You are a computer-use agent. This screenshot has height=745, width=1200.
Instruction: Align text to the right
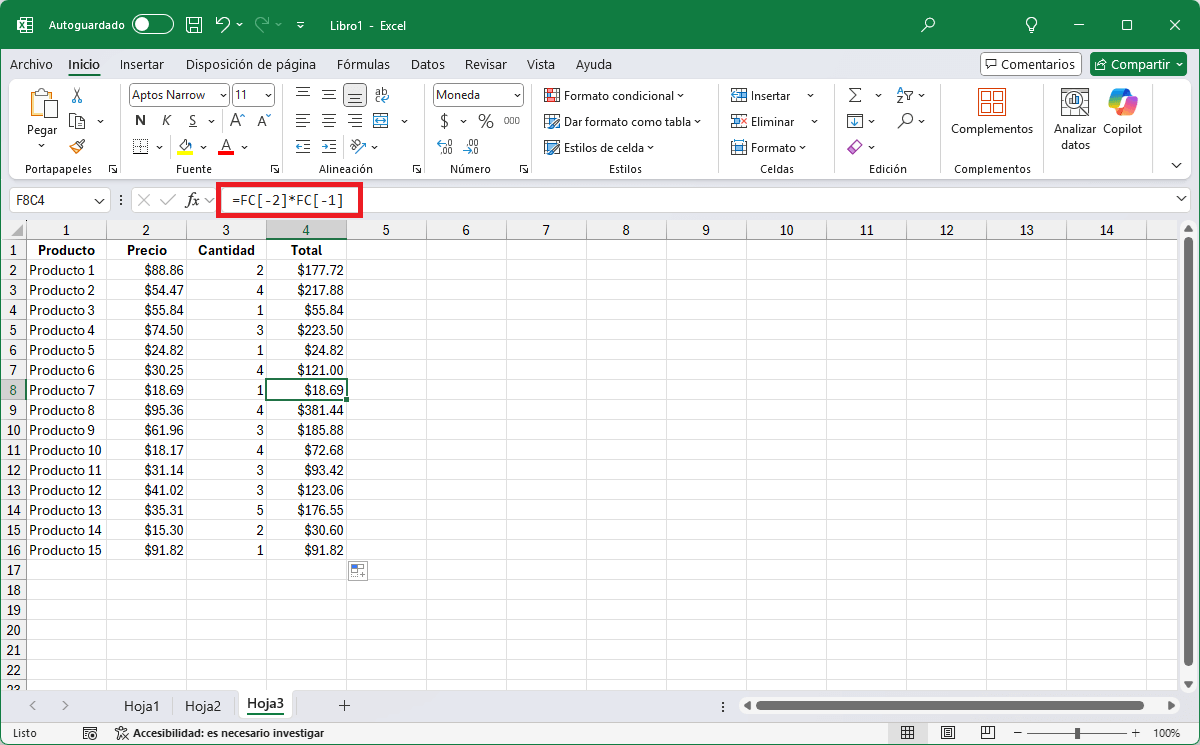355,121
